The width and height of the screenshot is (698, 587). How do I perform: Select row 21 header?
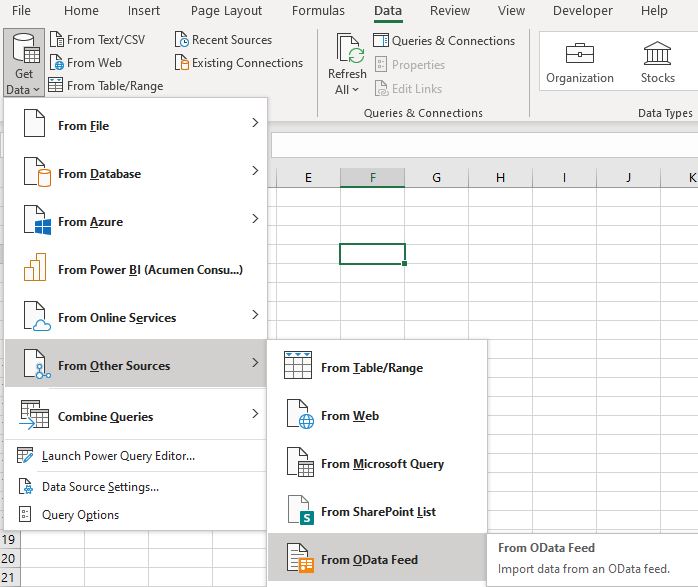(9, 578)
